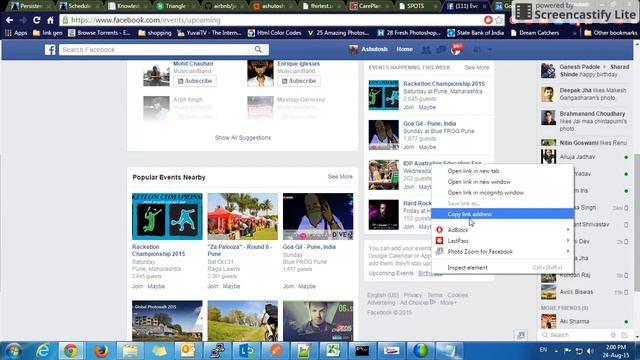Focus the Search Facebook field
Image resolution: width=640 pixels, height=360 pixels.
[x=155, y=49]
